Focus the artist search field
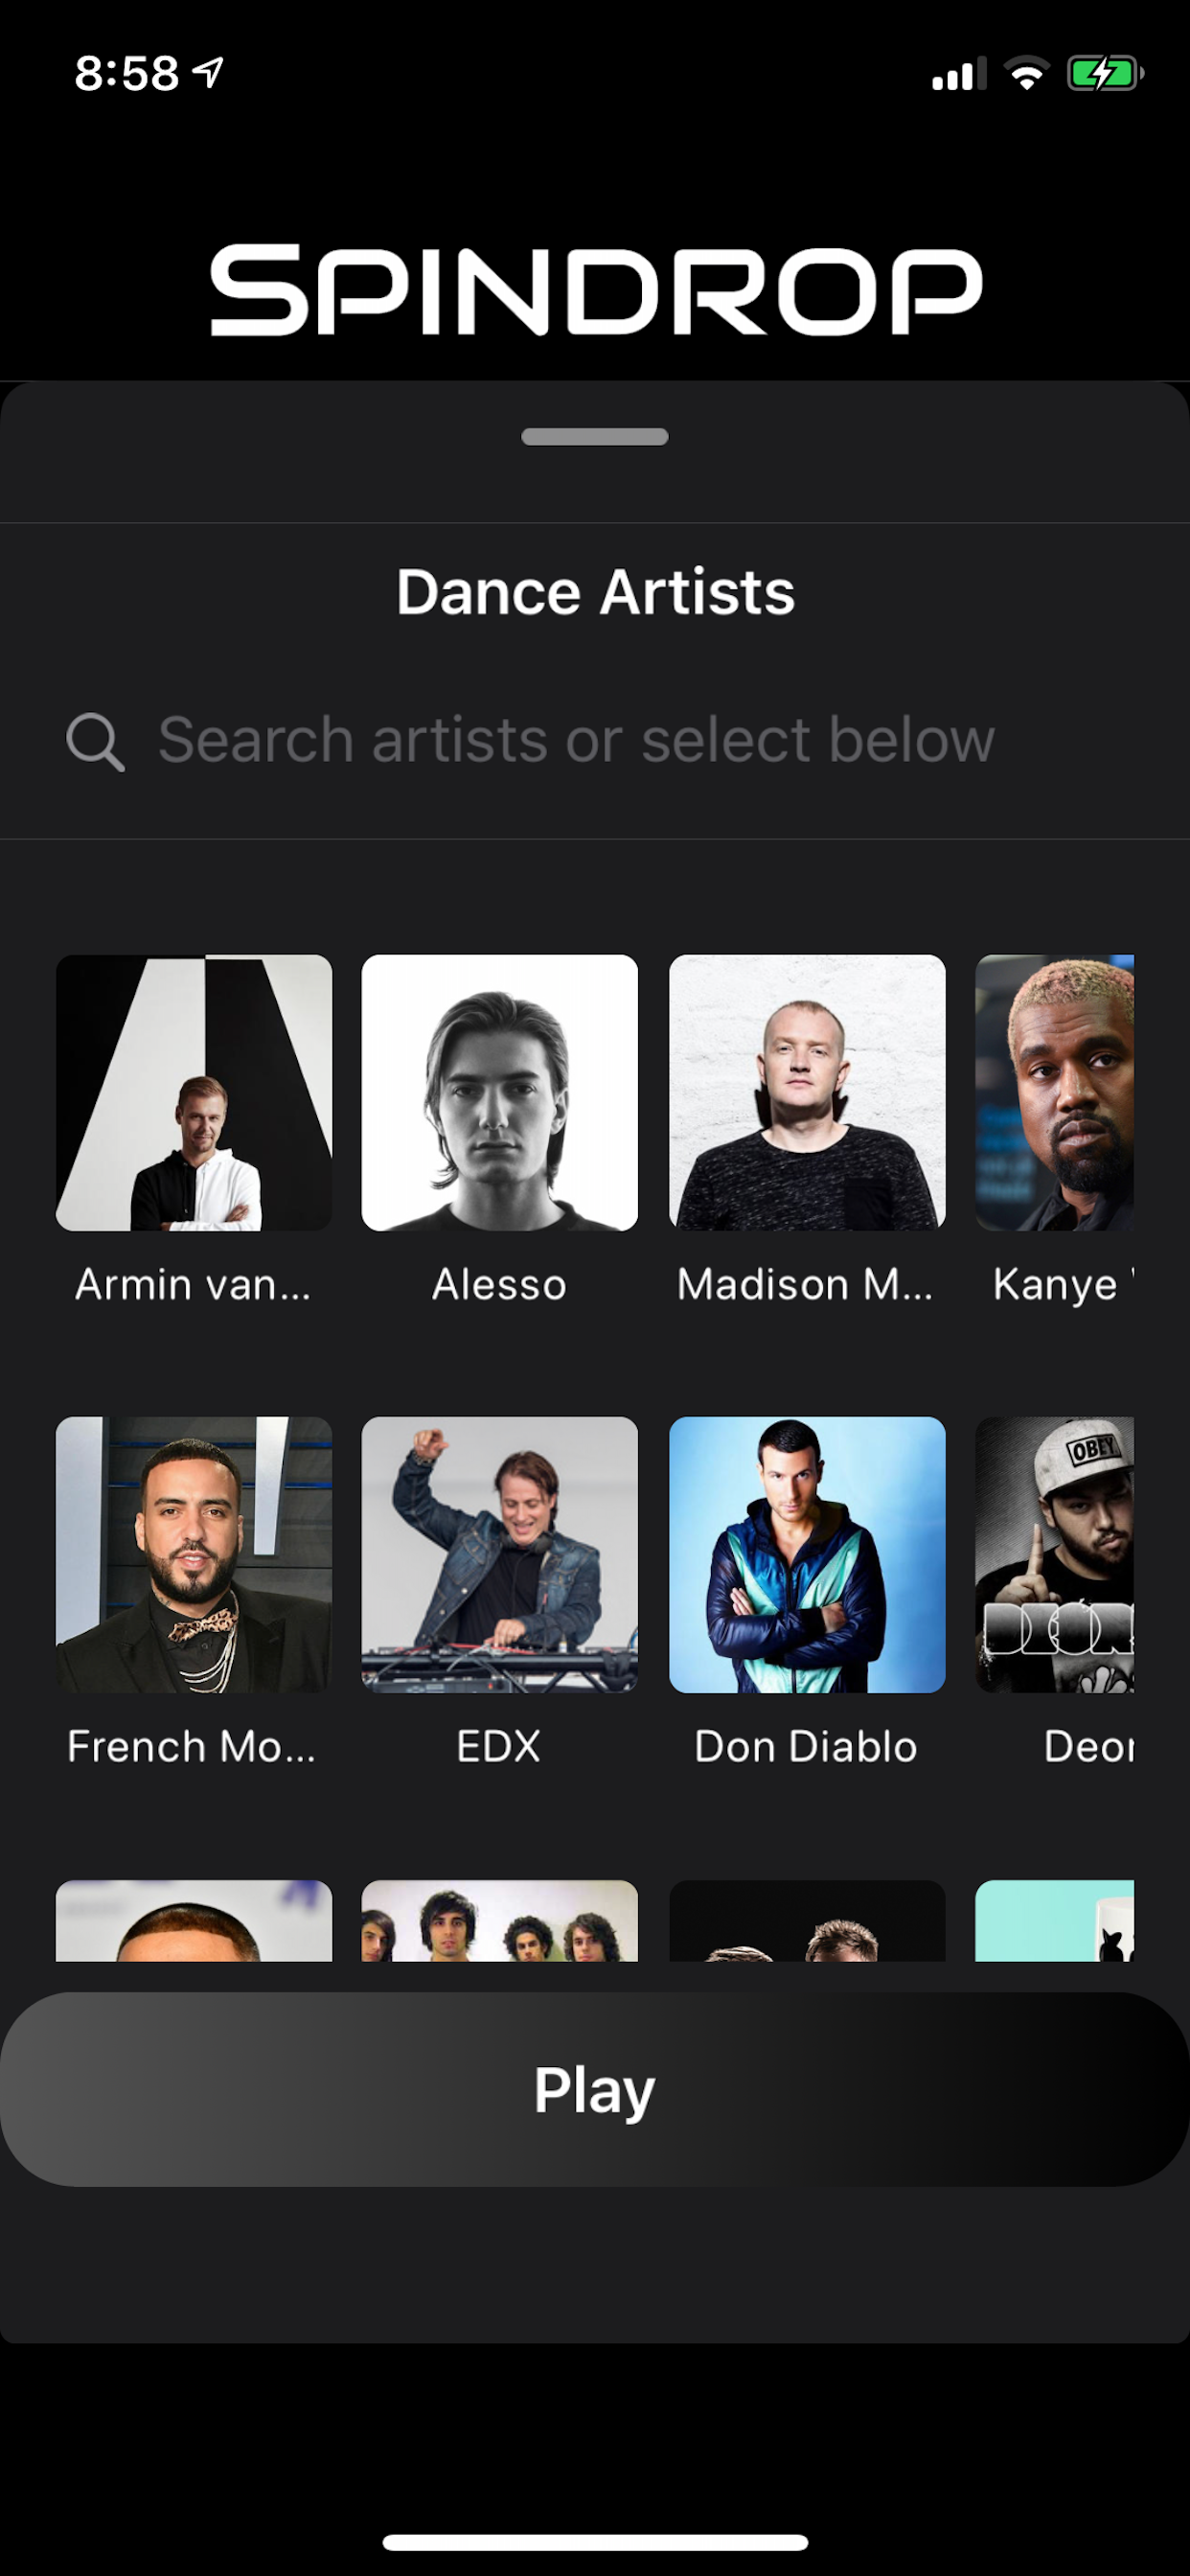The width and height of the screenshot is (1190, 2576). click(x=576, y=741)
